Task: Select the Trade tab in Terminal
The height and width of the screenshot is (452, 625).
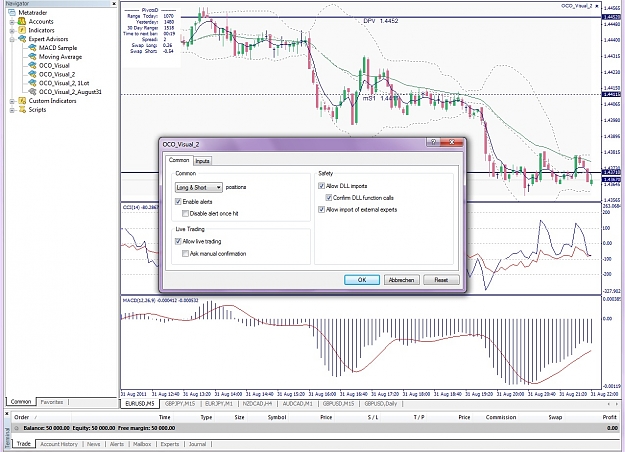Action: click(x=24, y=444)
